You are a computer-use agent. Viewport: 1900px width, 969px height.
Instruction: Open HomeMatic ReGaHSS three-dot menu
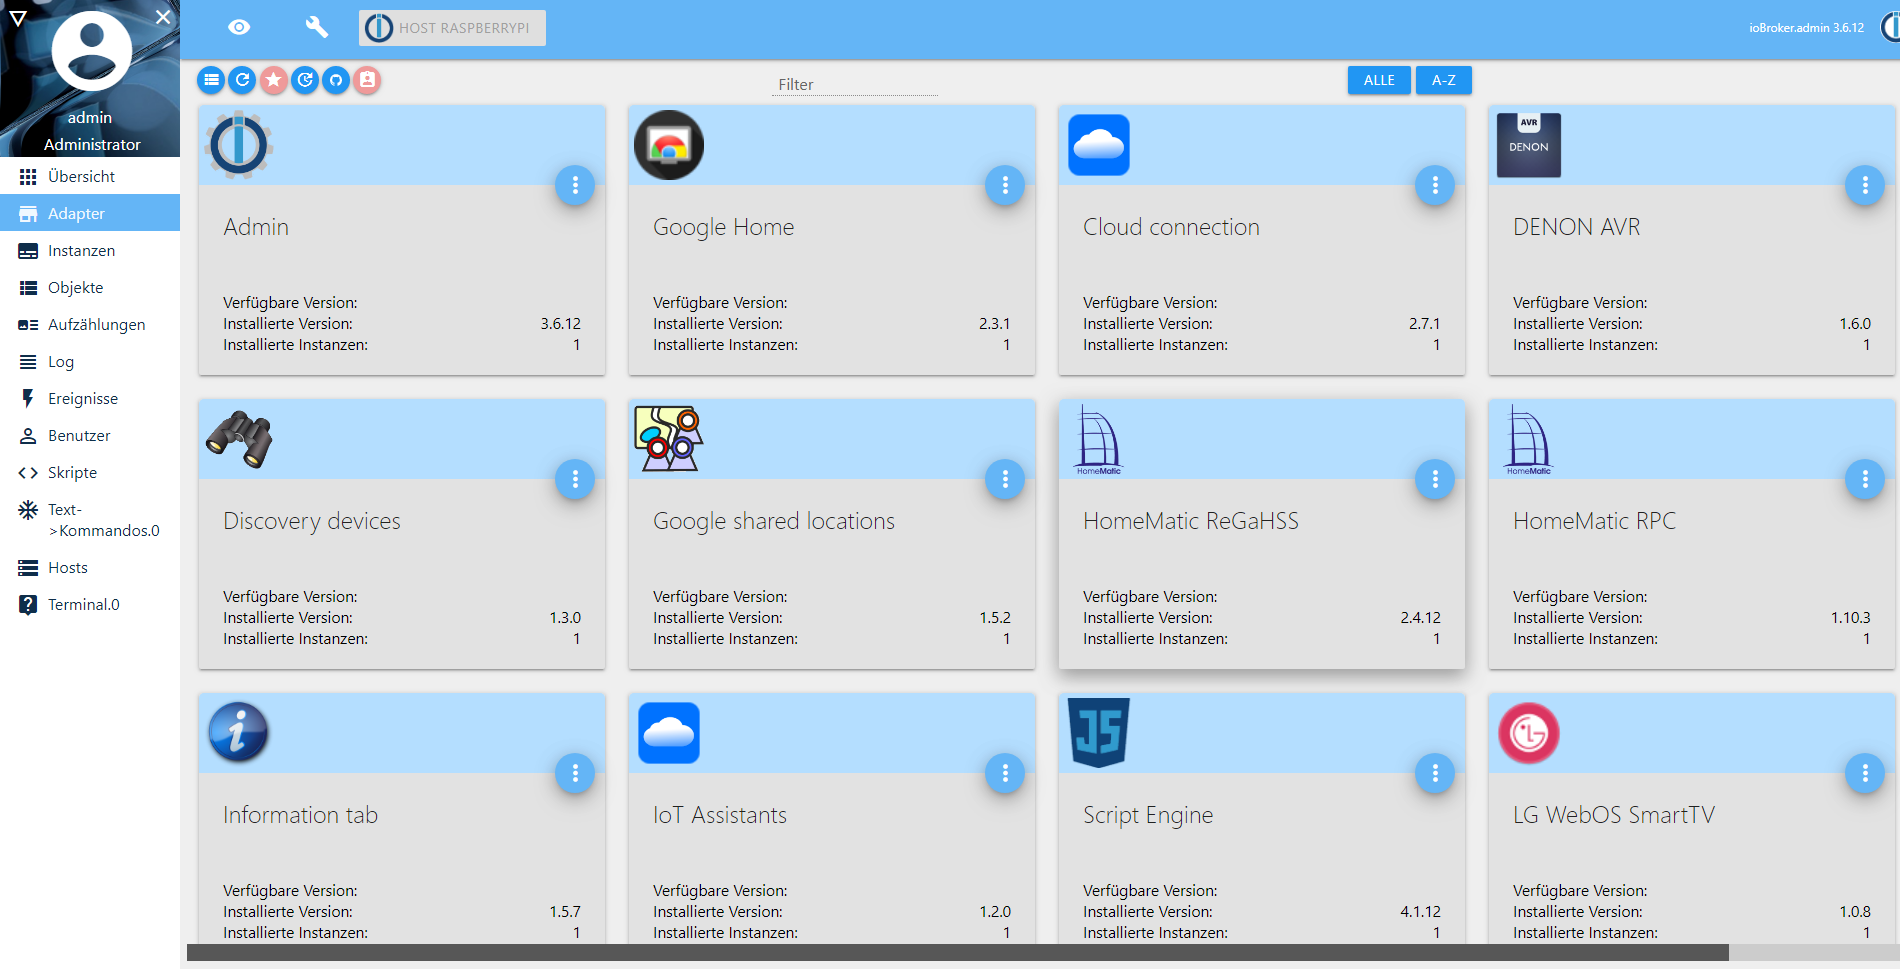point(1435,479)
